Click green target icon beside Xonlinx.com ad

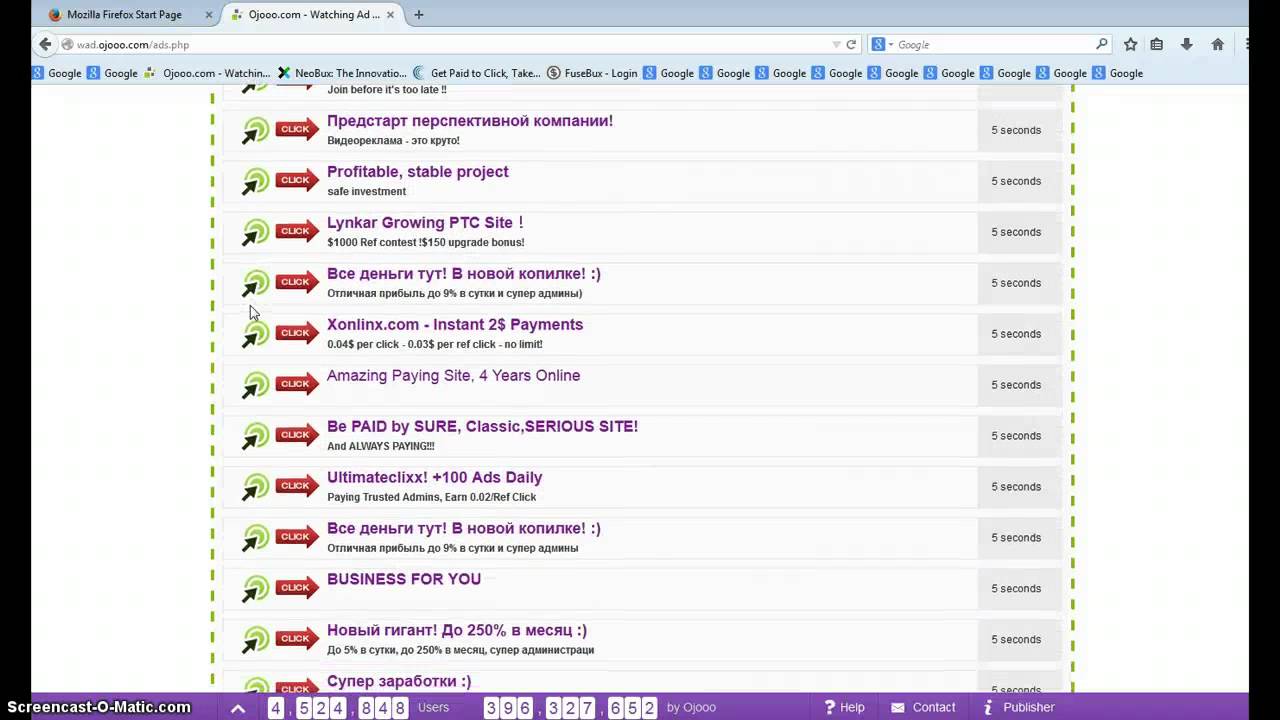click(255, 335)
